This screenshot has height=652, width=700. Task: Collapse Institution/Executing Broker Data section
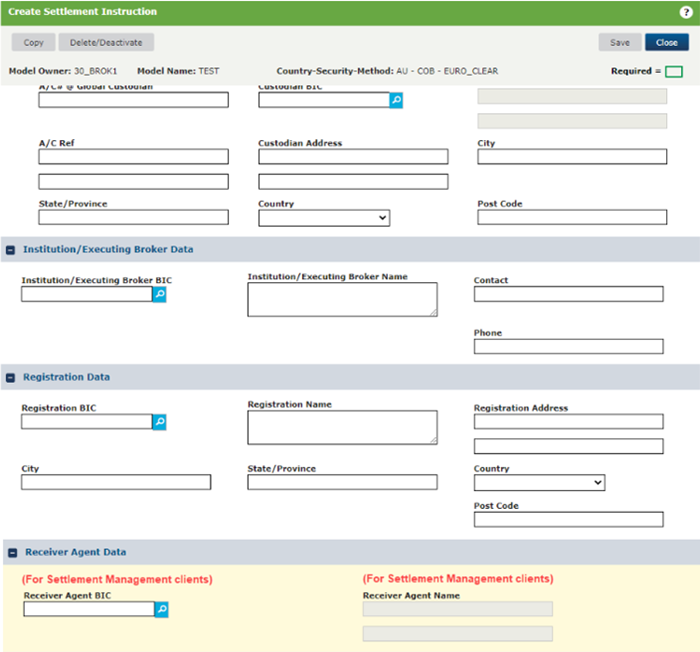10,250
